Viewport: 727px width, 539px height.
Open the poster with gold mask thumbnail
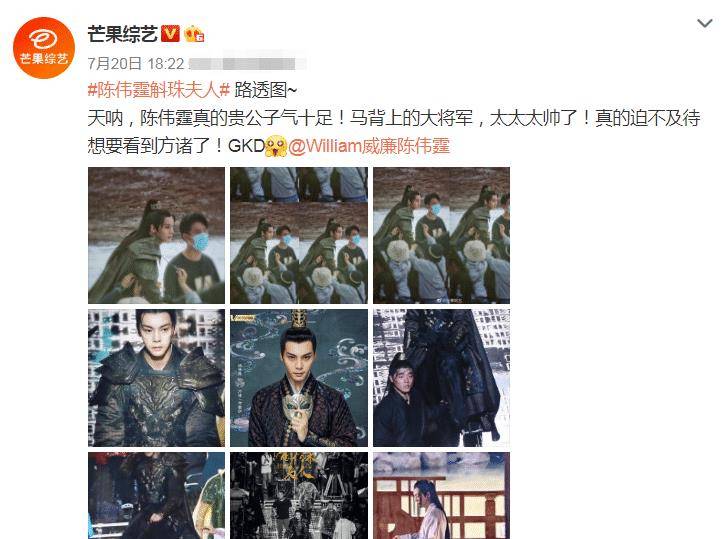pyautogui.click(x=299, y=378)
